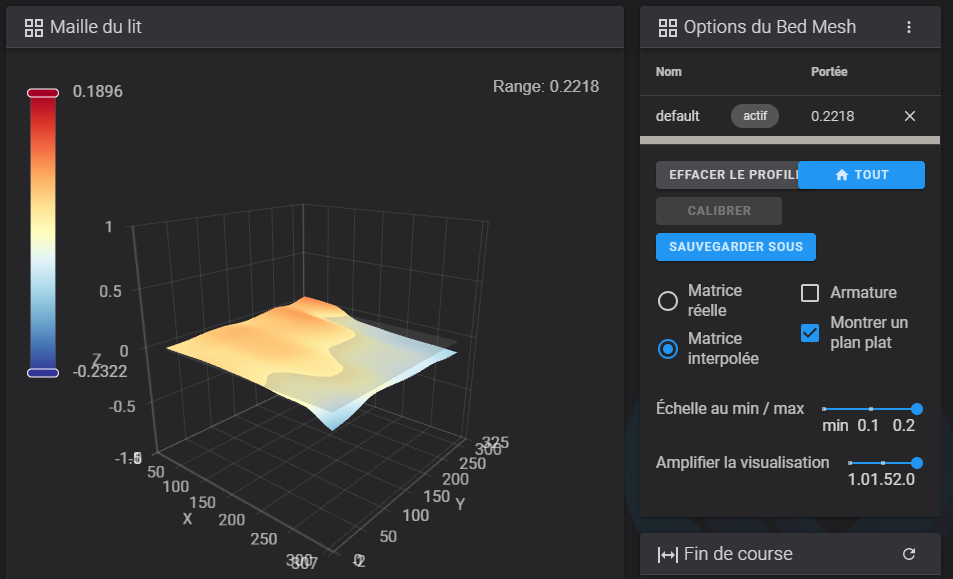
Task: Uncheck Montrer un plan plat checkbox
Action: 810,333
